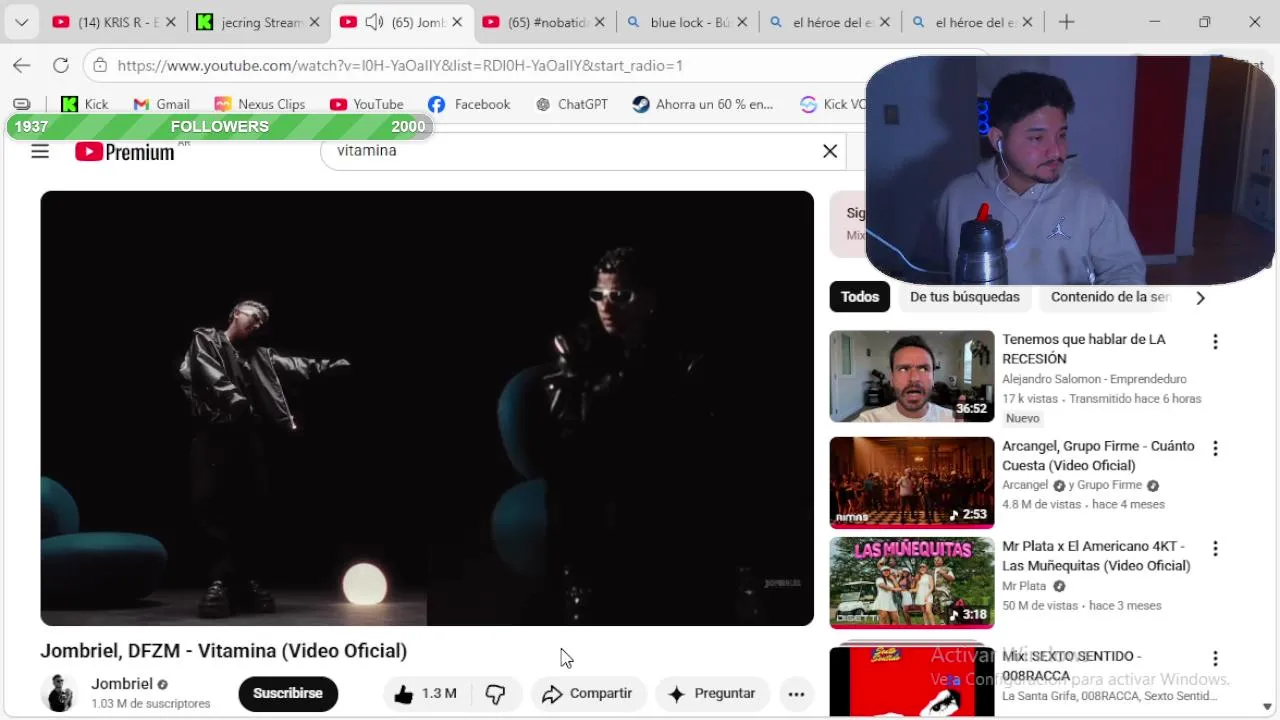Go back to the previous page
The width and height of the screenshot is (1280, 720).
point(22,65)
